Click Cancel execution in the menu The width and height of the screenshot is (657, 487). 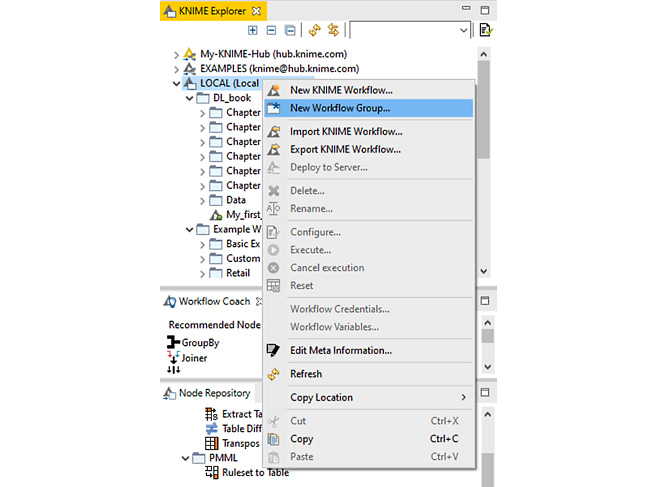tap(369, 268)
